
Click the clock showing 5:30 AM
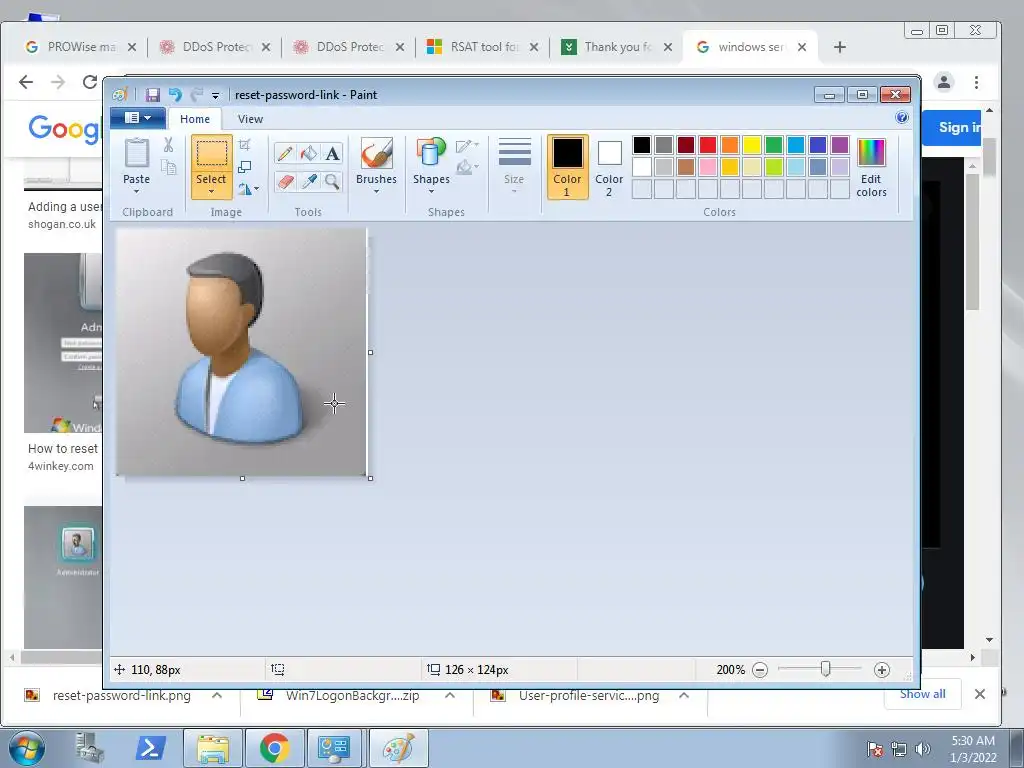tap(973, 741)
